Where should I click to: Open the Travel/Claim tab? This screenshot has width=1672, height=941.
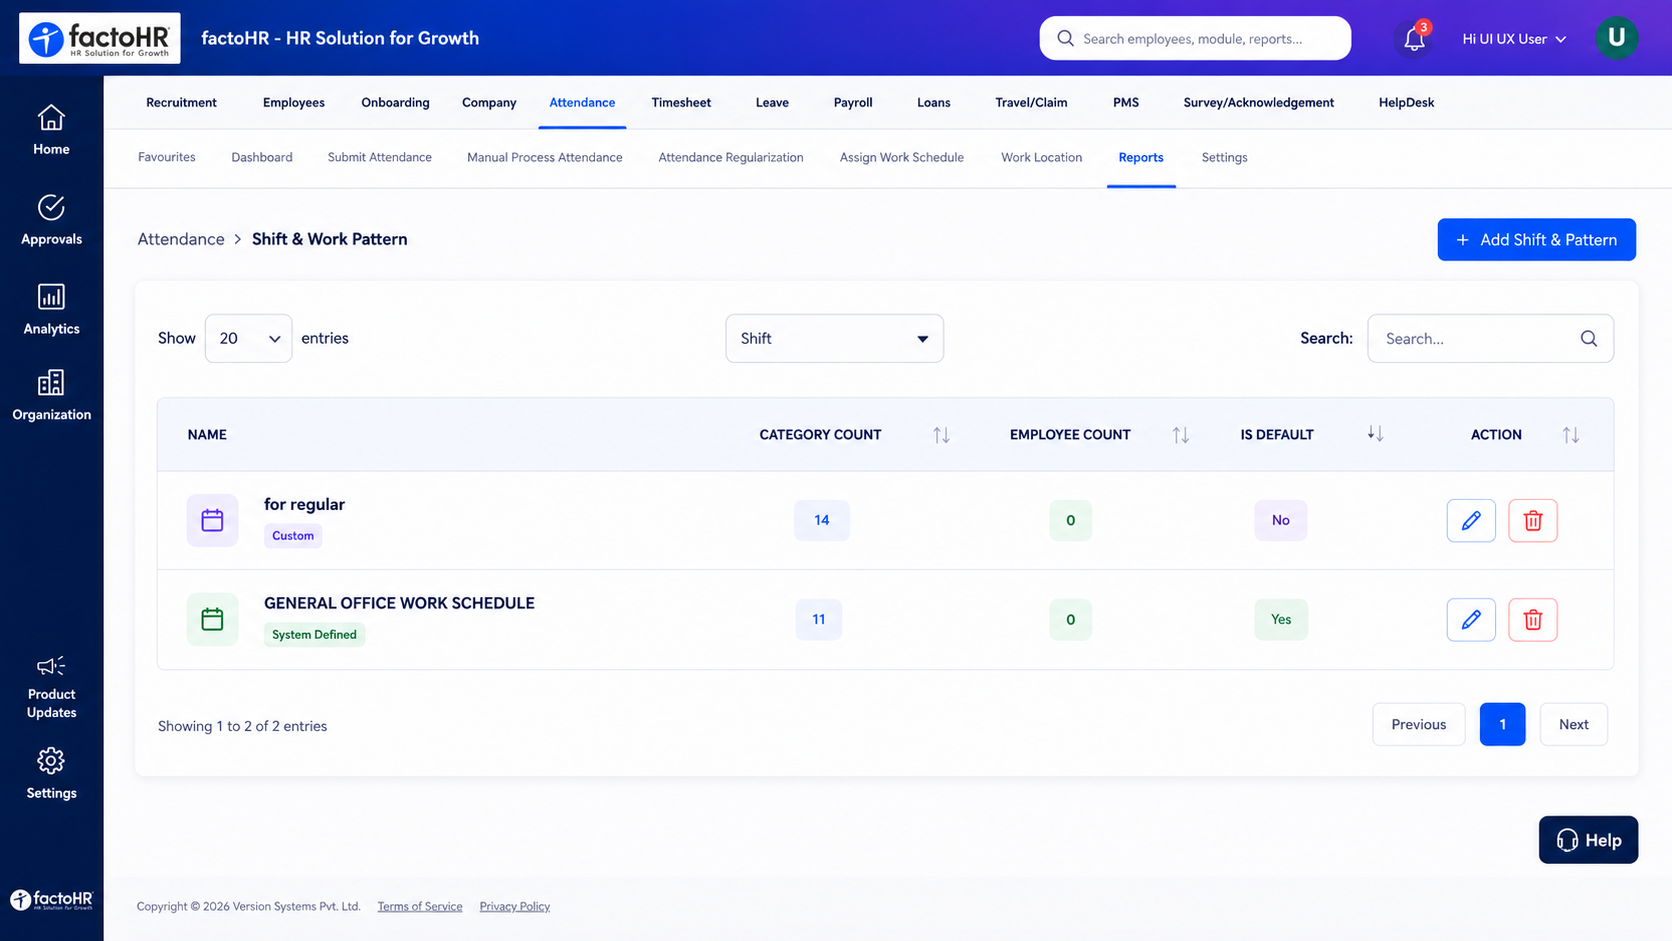[1031, 102]
